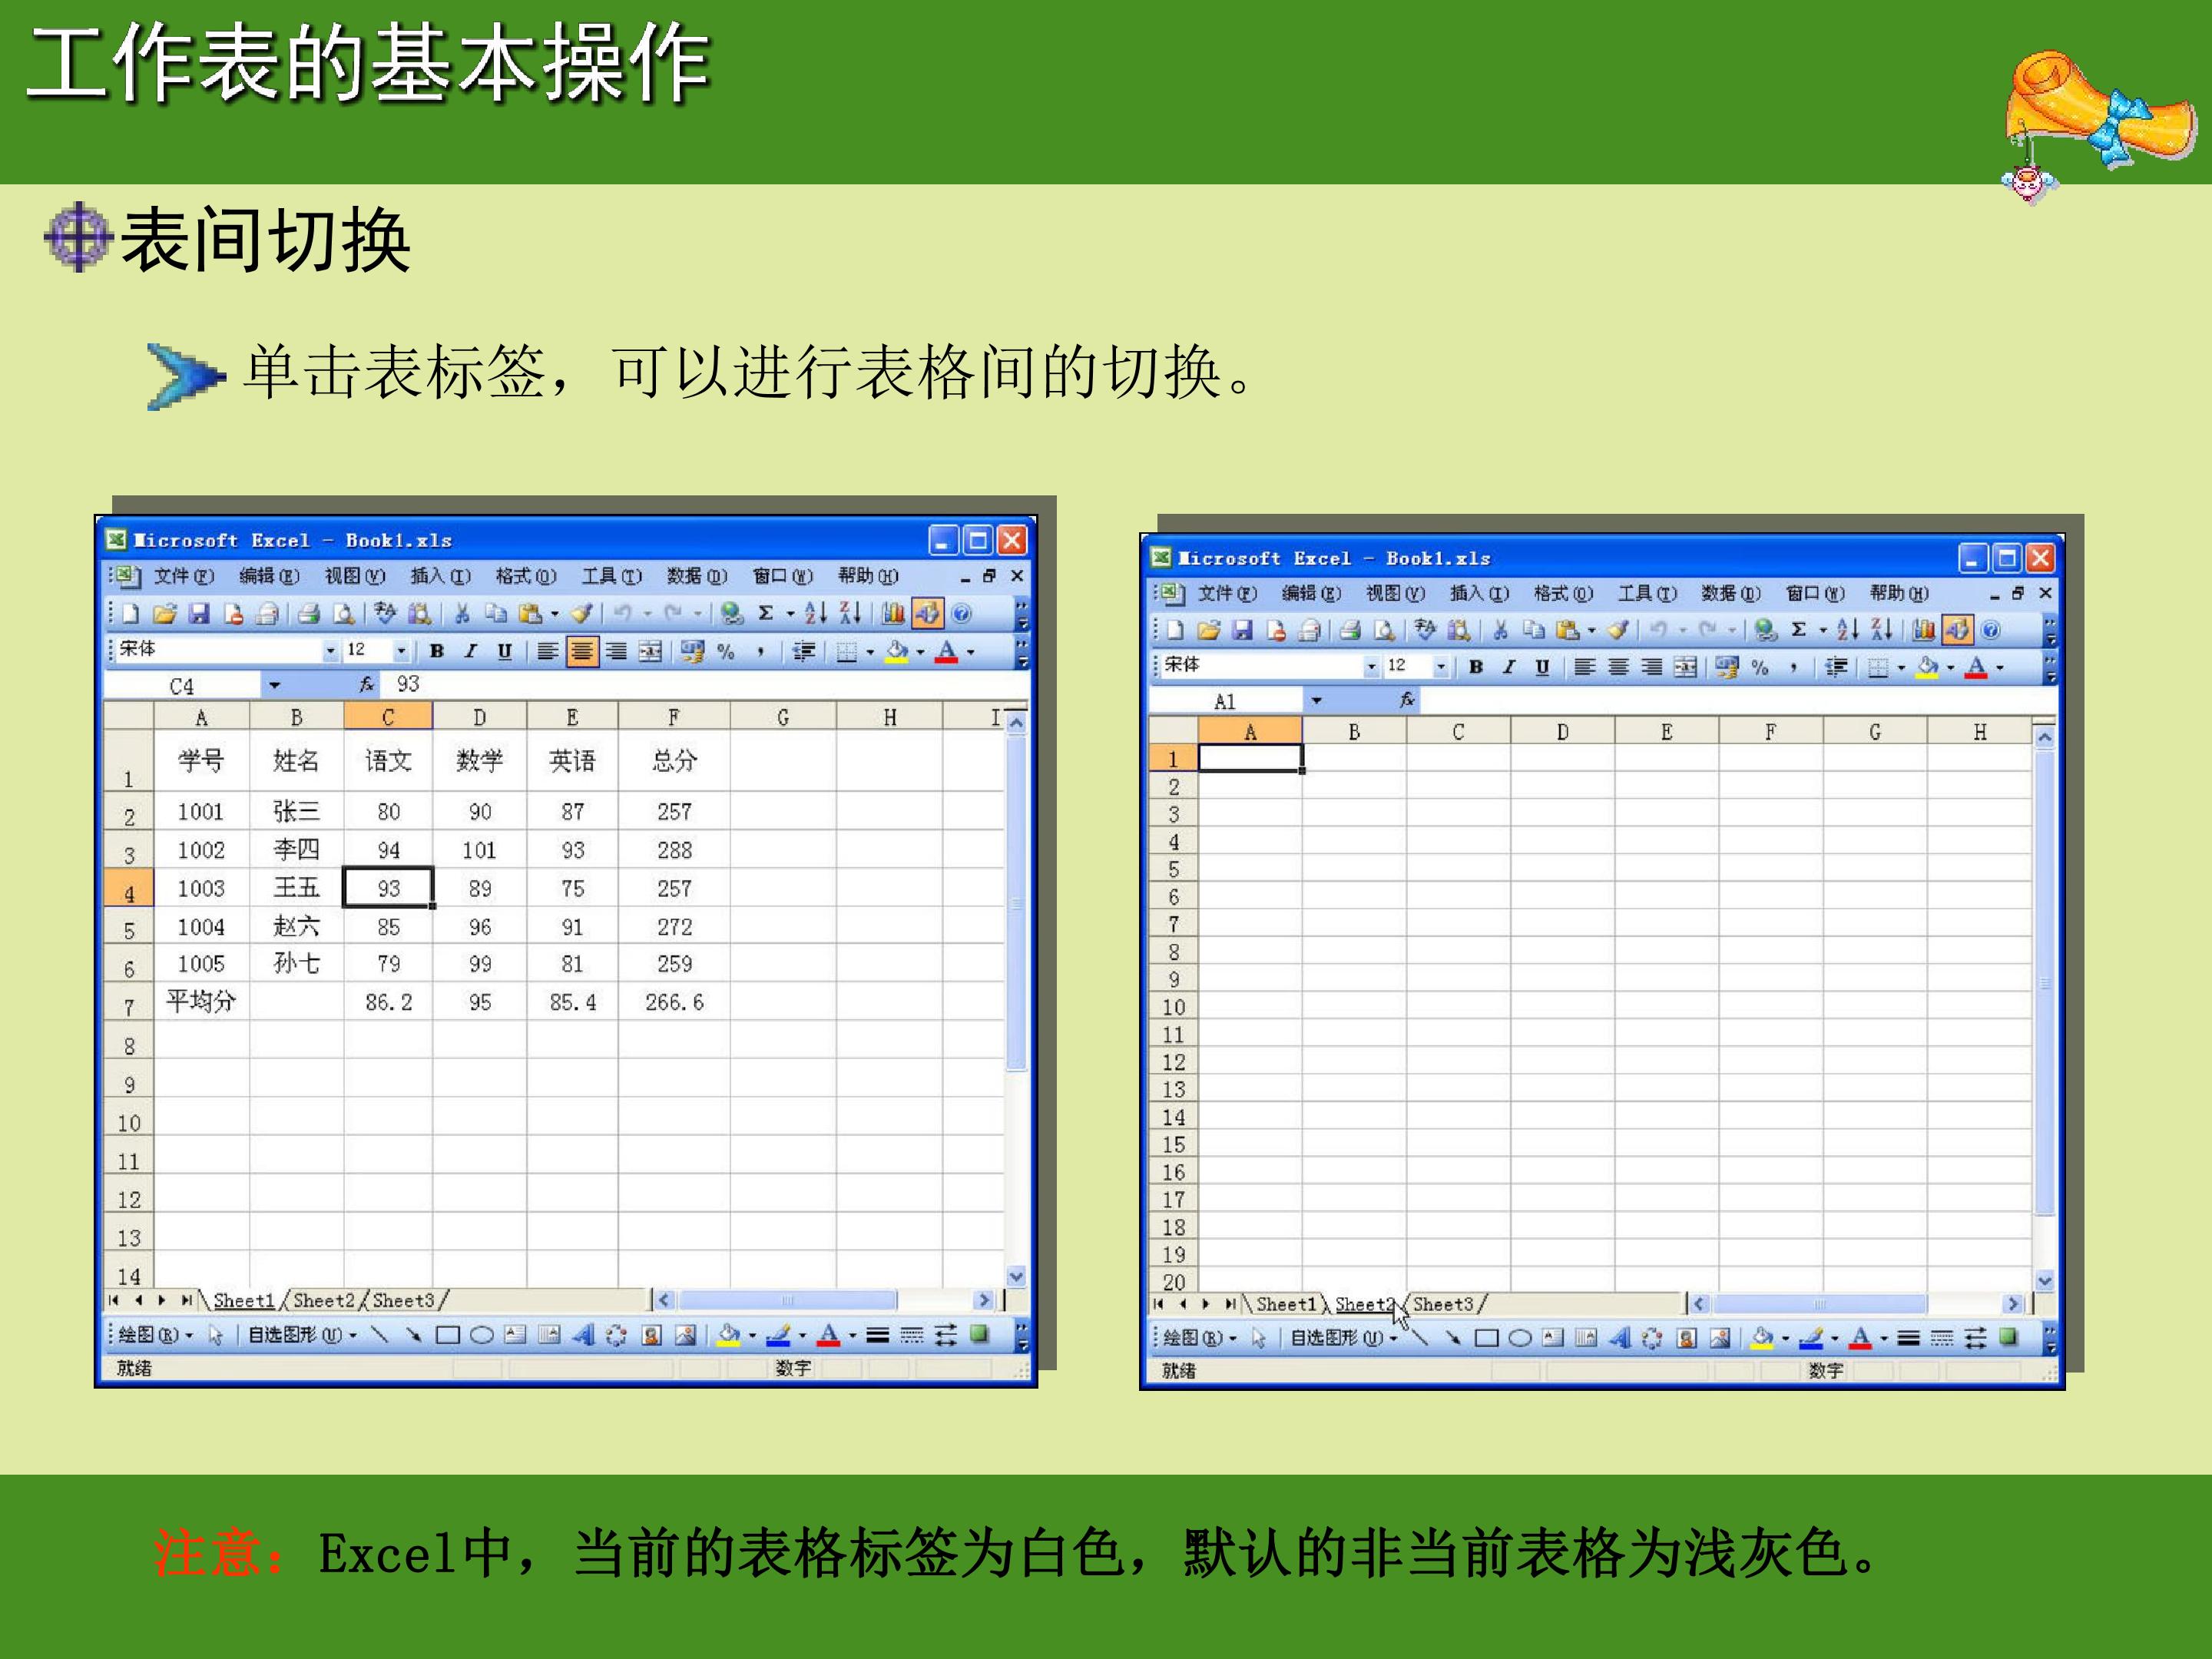Switch to Sheet2 tab in left Excel window
2212x1659 pixels.
324,1300
